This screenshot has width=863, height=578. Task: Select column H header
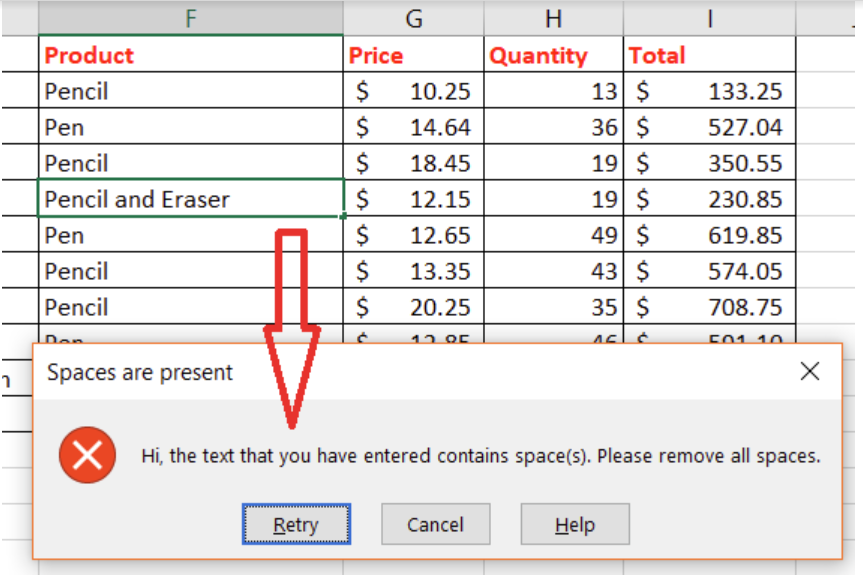coord(553,17)
